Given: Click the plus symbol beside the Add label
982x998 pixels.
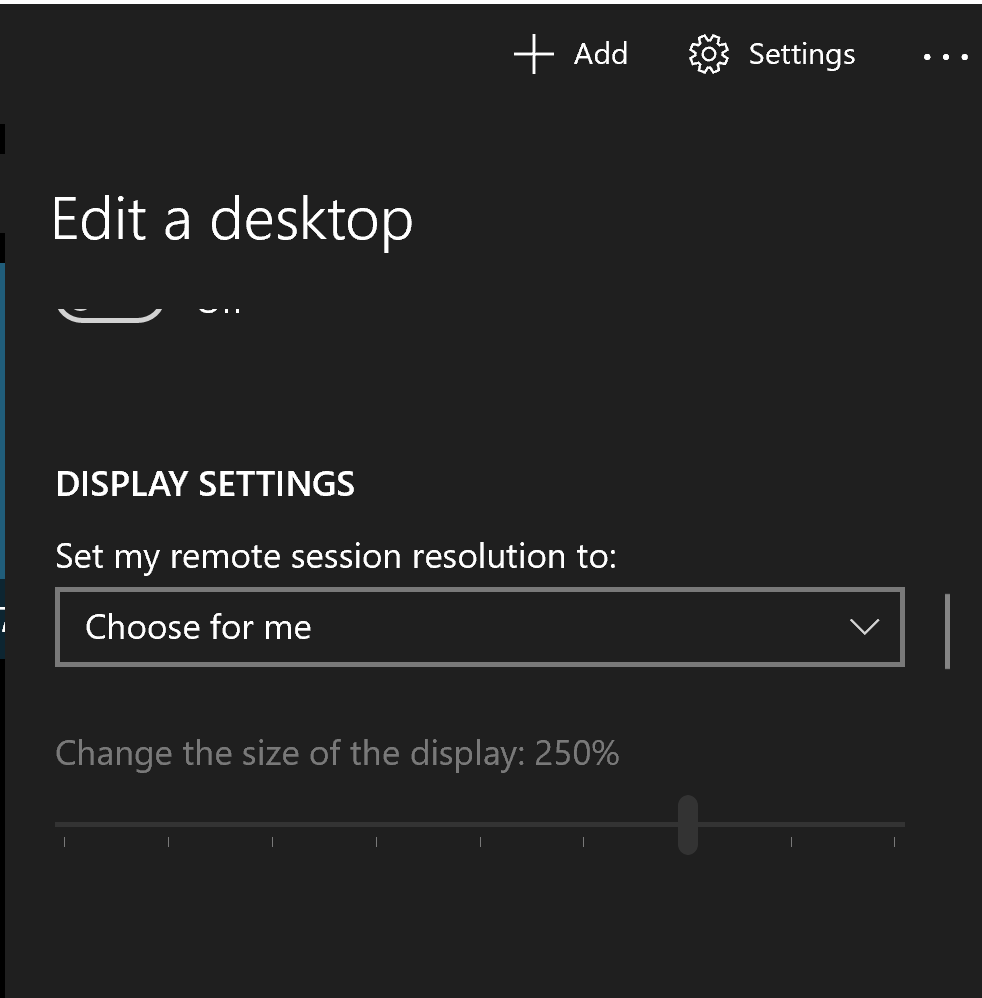Looking at the screenshot, I should pos(533,55).
